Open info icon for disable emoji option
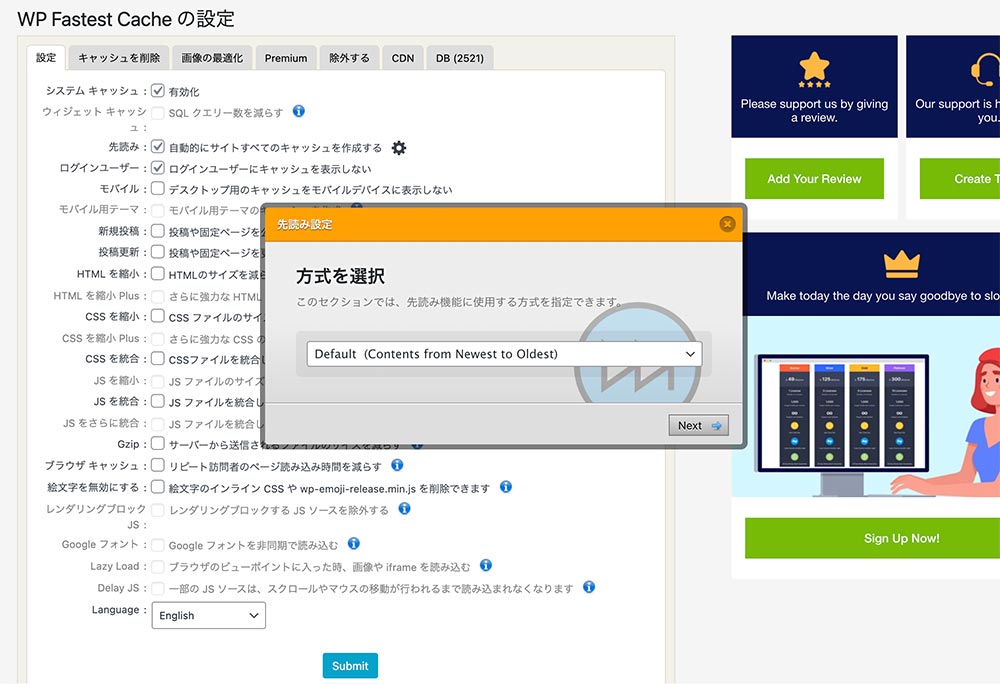The image size is (1000, 684). point(506,487)
